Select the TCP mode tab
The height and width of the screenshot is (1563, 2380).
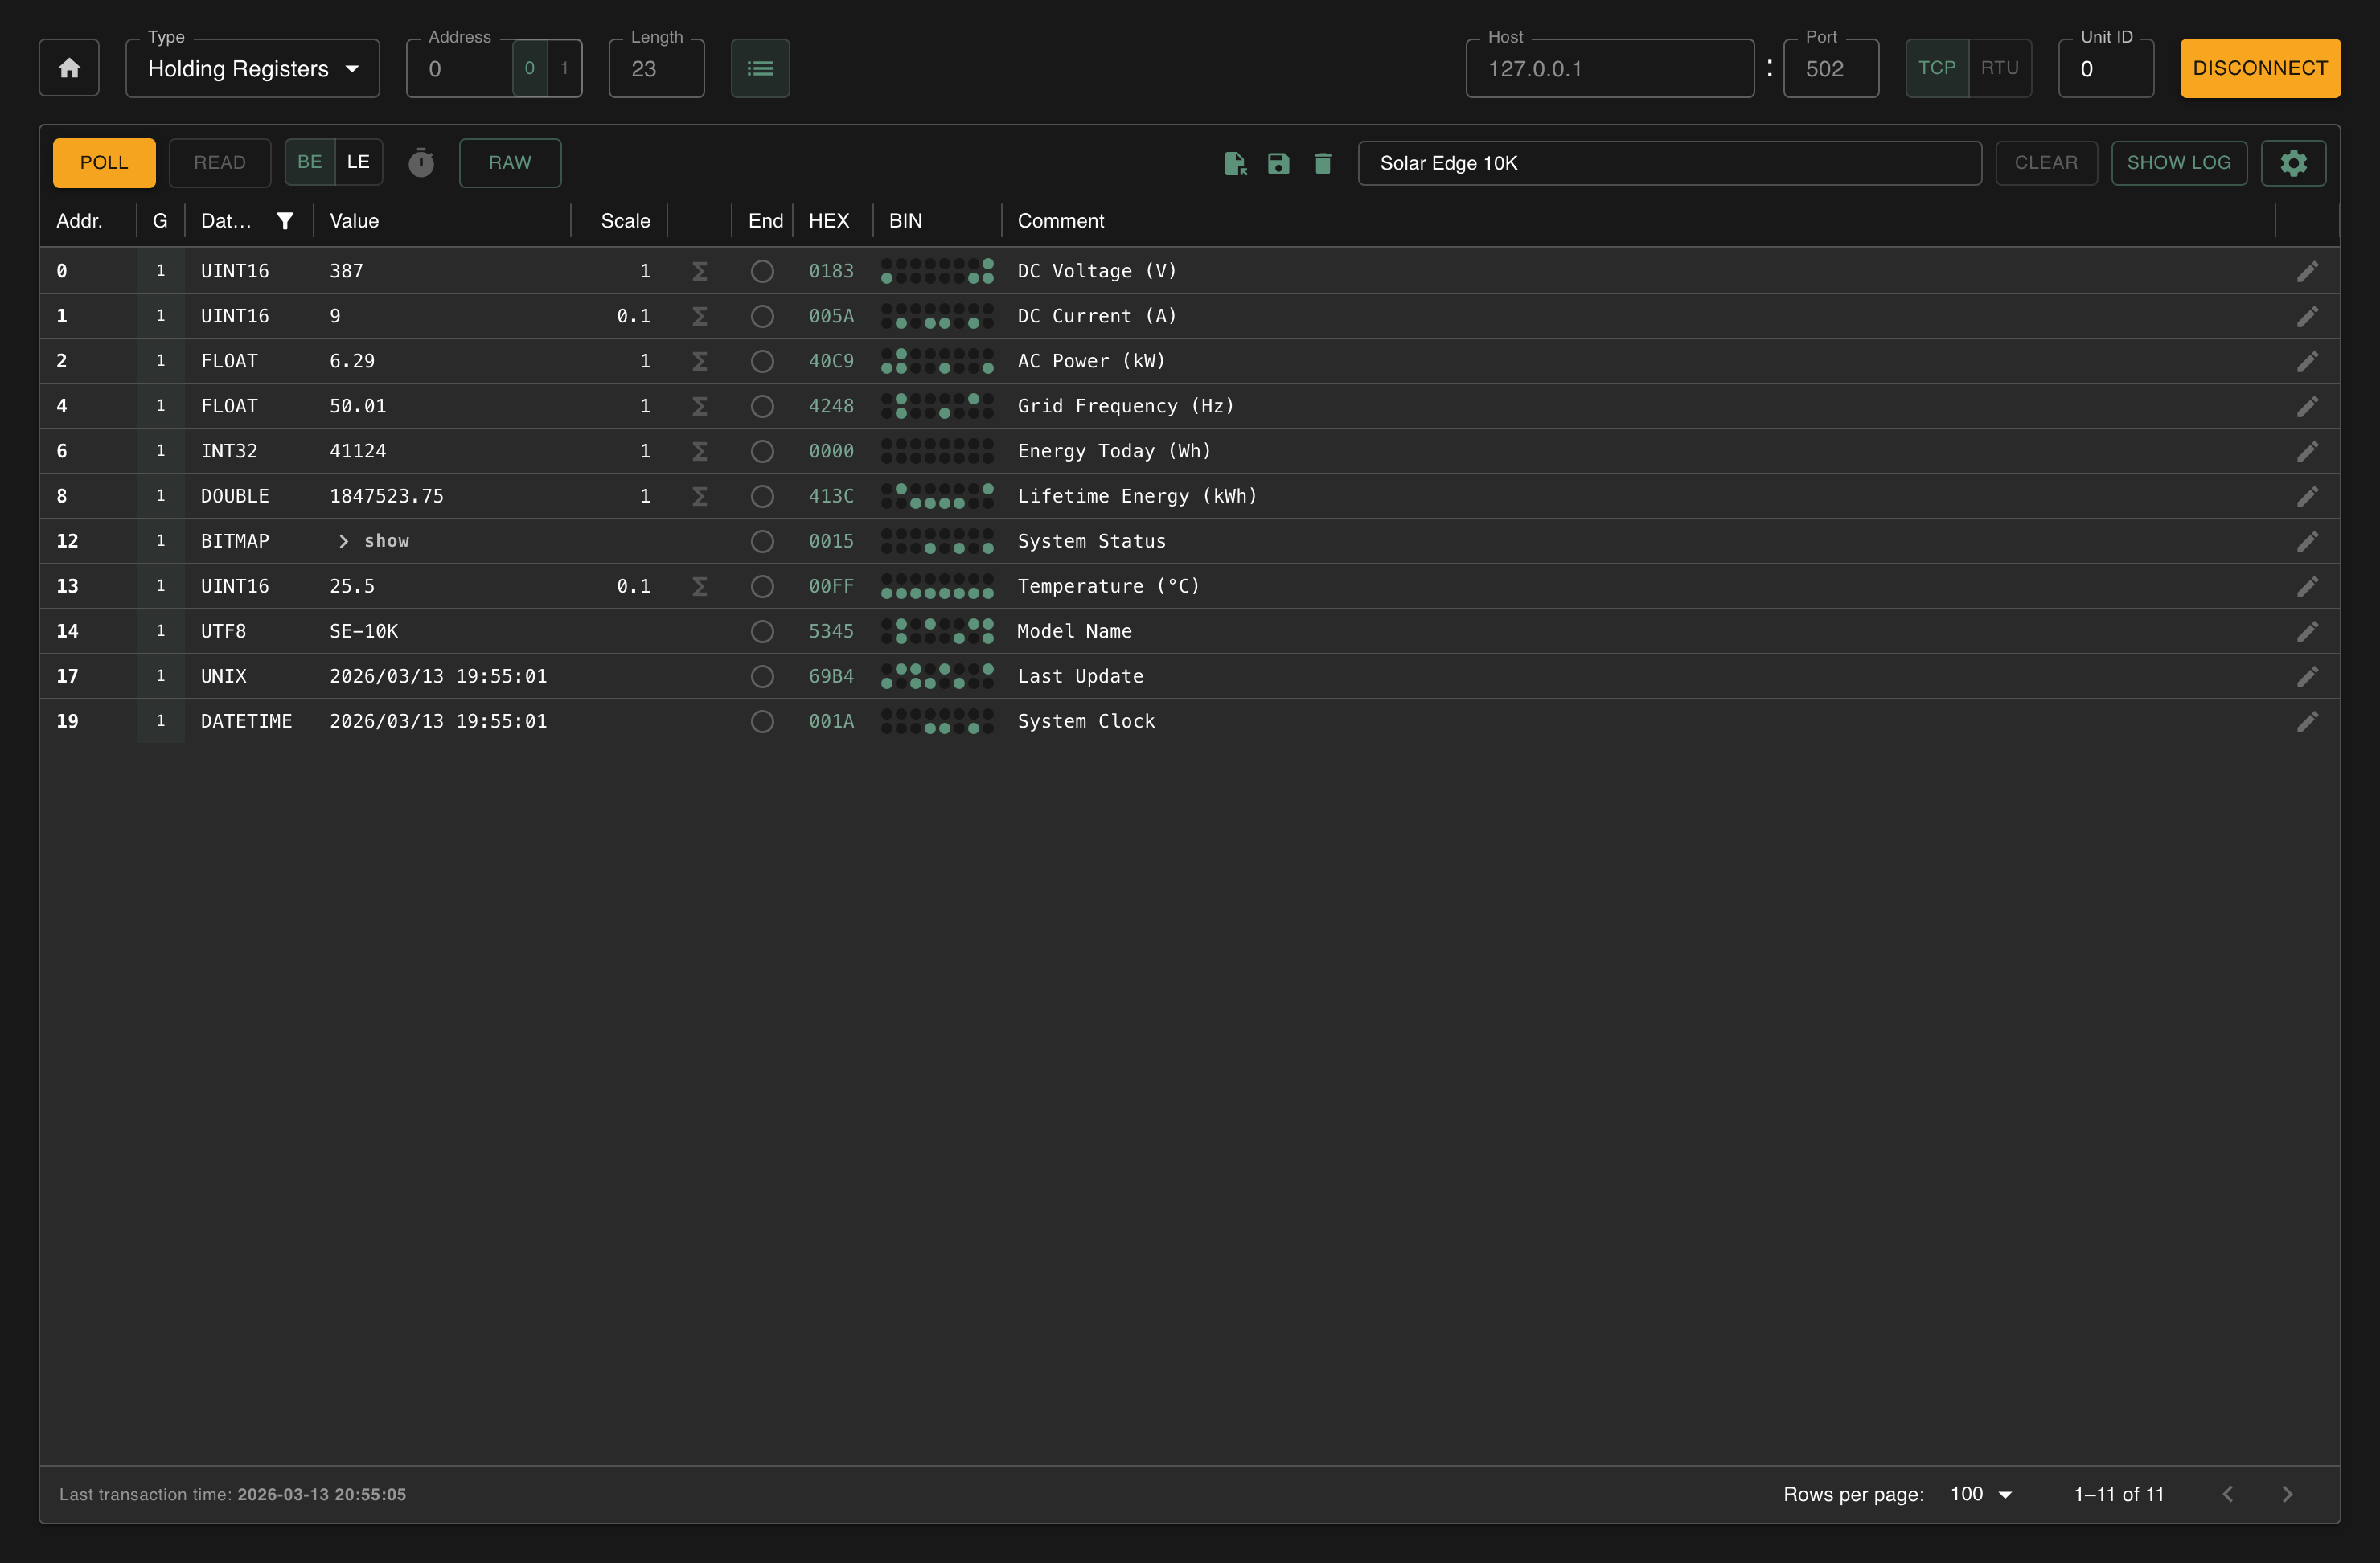(1937, 67)
